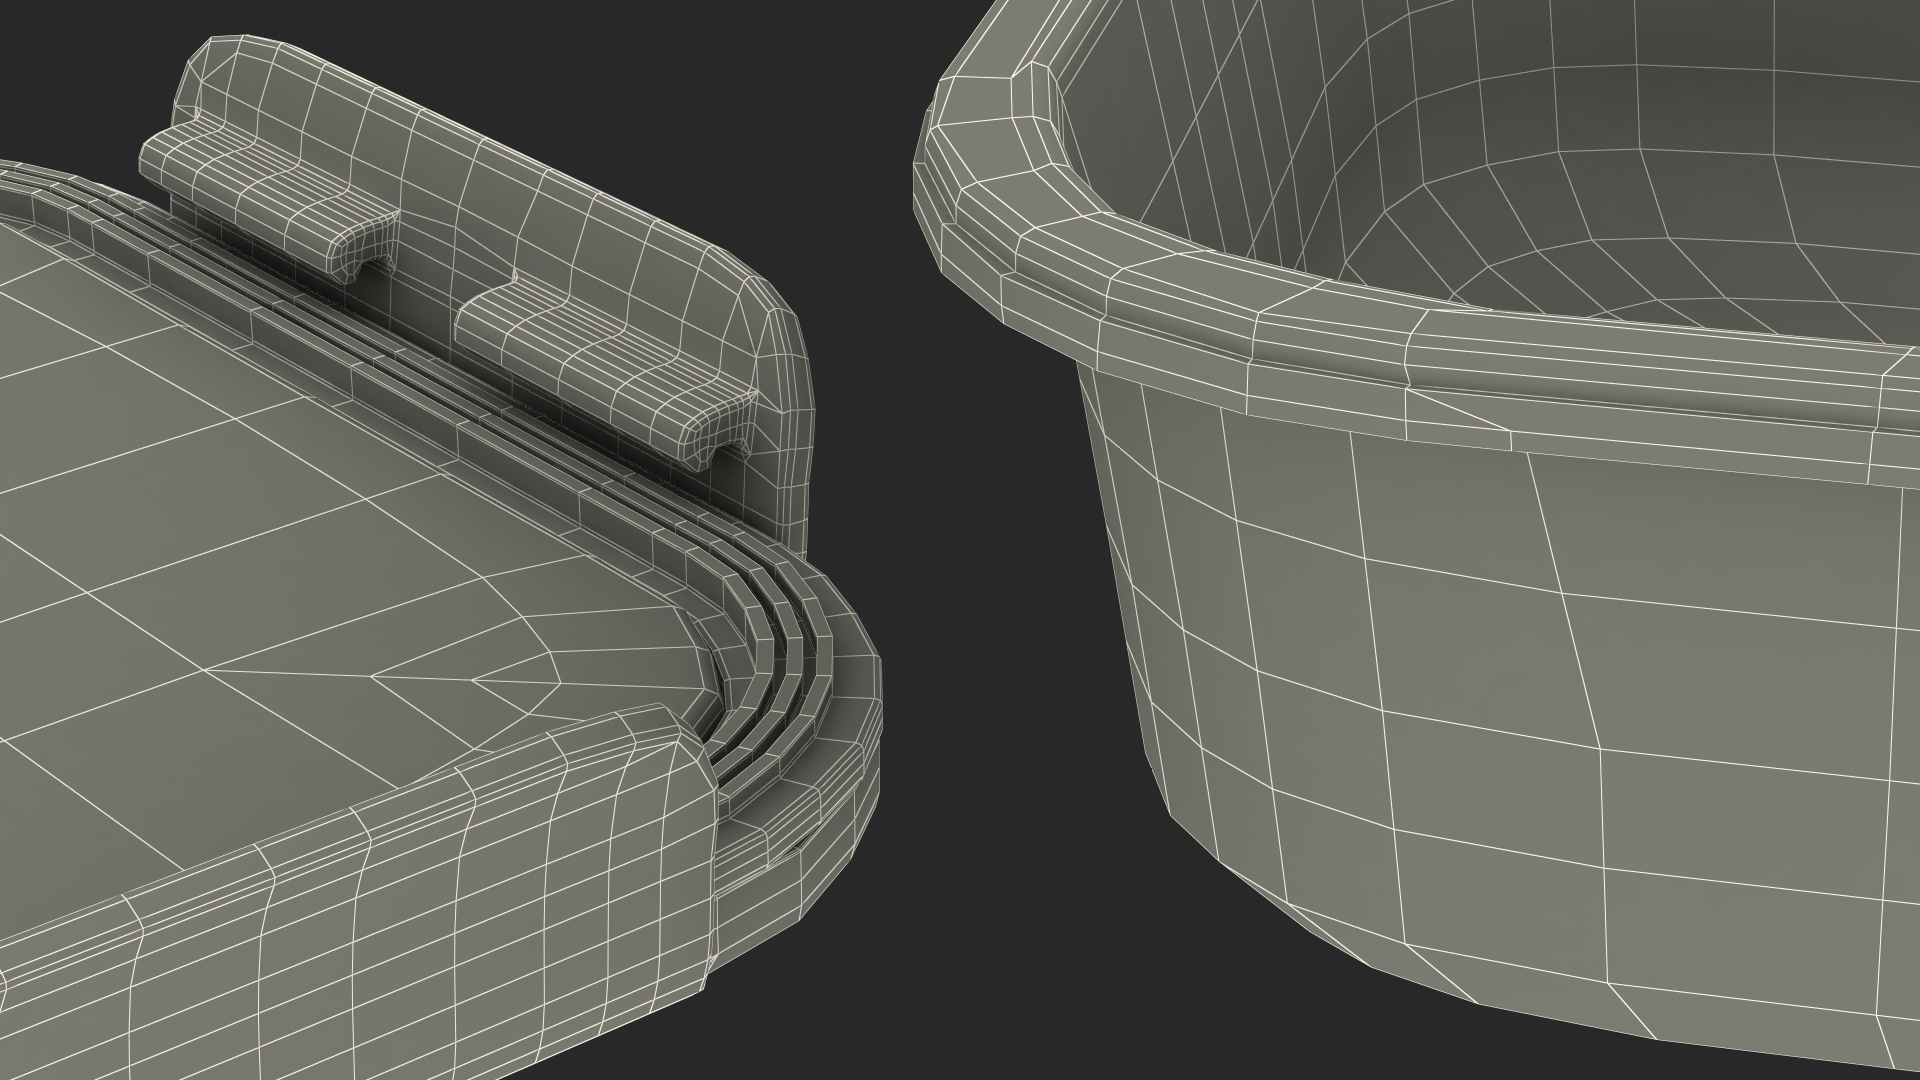Click the right latch clip on the lid
The height and width of the screenshot is (1080, 1920).
[x=600, y=362]
